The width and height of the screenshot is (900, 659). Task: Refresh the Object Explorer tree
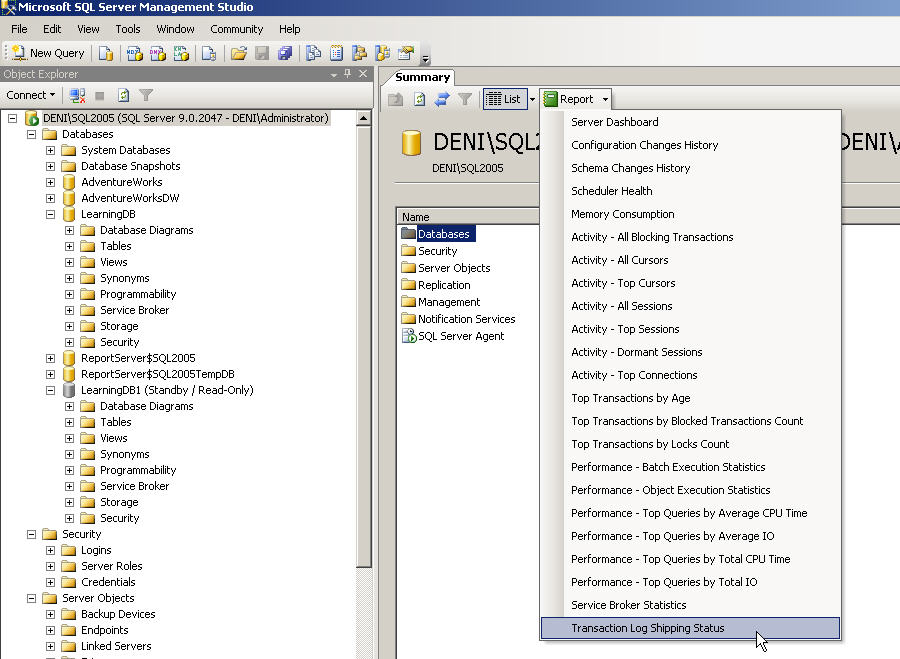pos(123,95)
